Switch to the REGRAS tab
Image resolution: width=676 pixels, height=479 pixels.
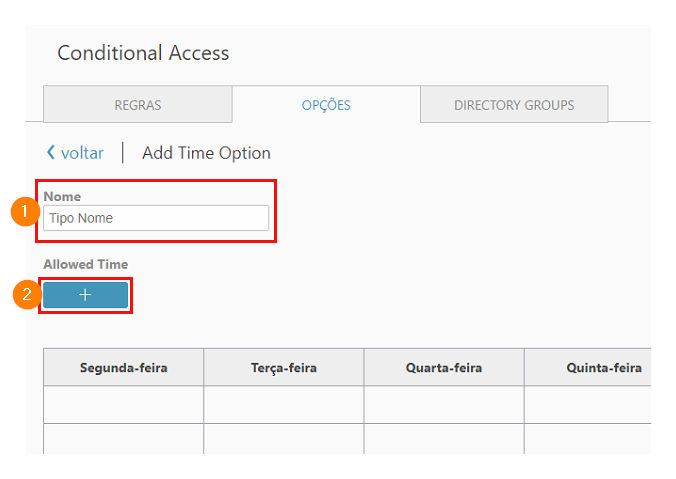[x=138, y=104]
